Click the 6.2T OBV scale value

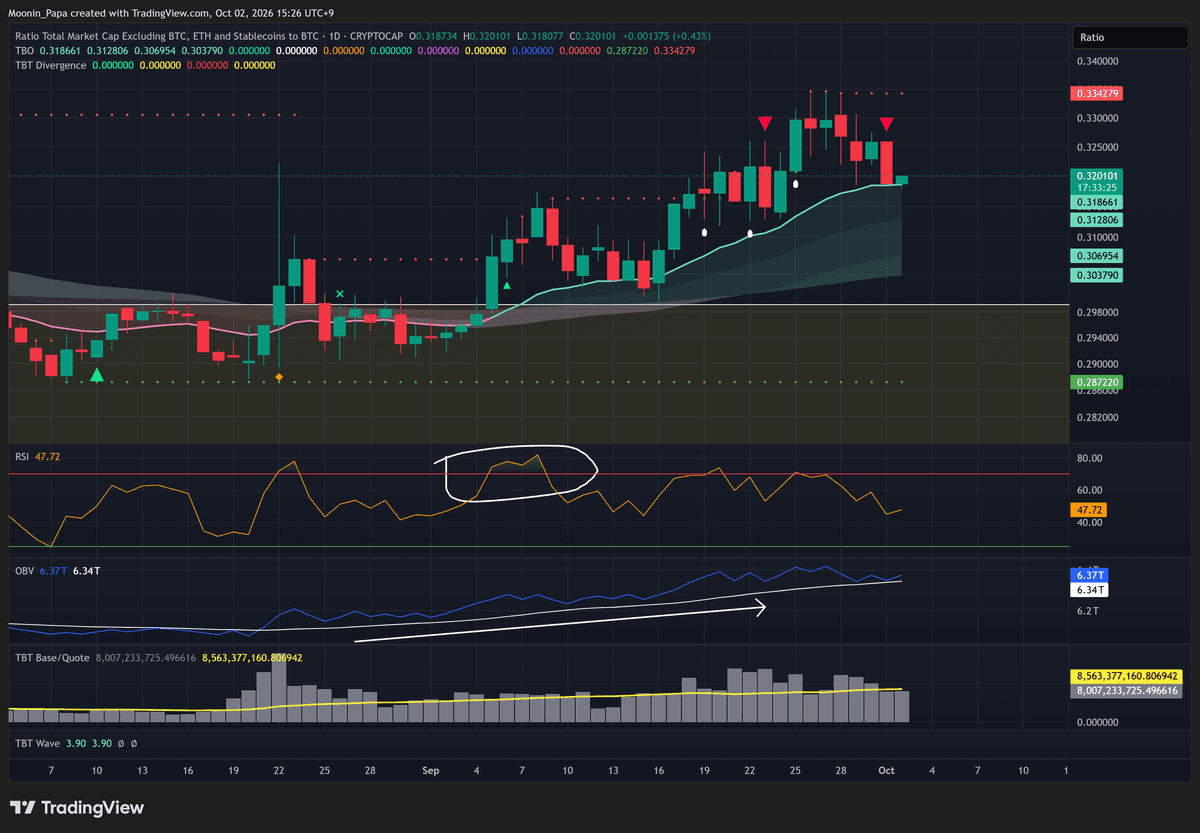click(x=1089, y=610)
